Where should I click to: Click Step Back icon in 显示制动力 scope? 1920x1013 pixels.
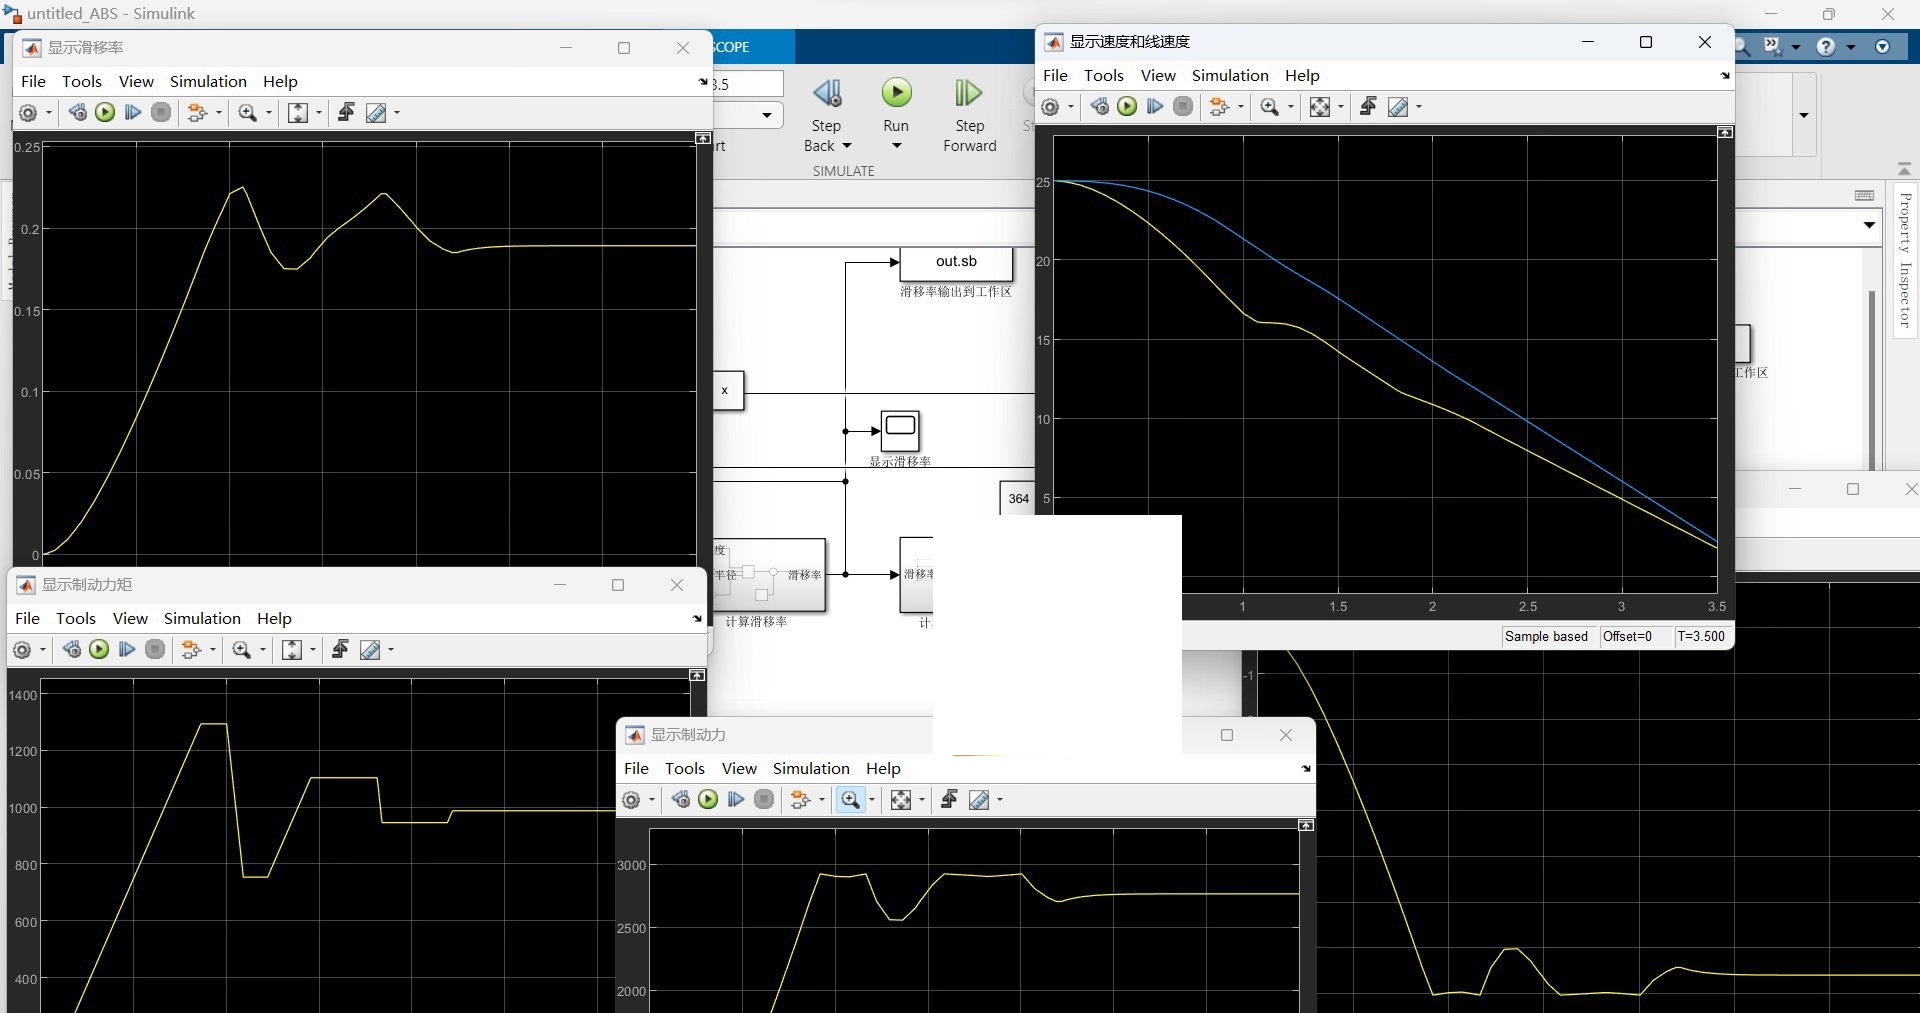coord(680,799)
